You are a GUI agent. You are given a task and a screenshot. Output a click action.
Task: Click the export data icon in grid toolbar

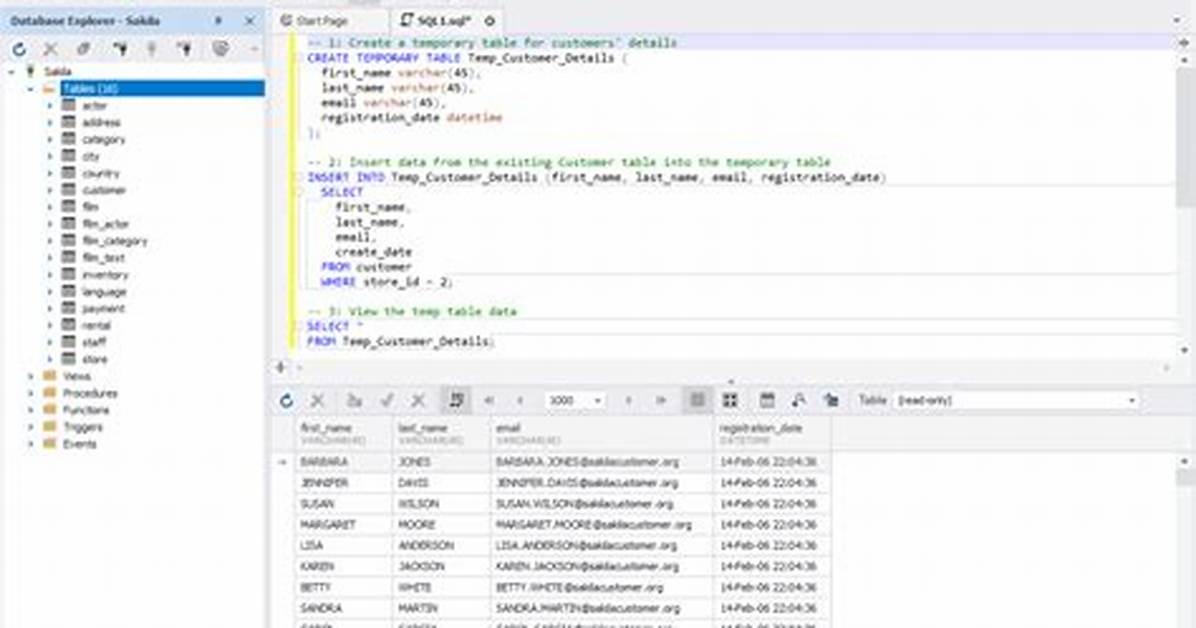831,401
